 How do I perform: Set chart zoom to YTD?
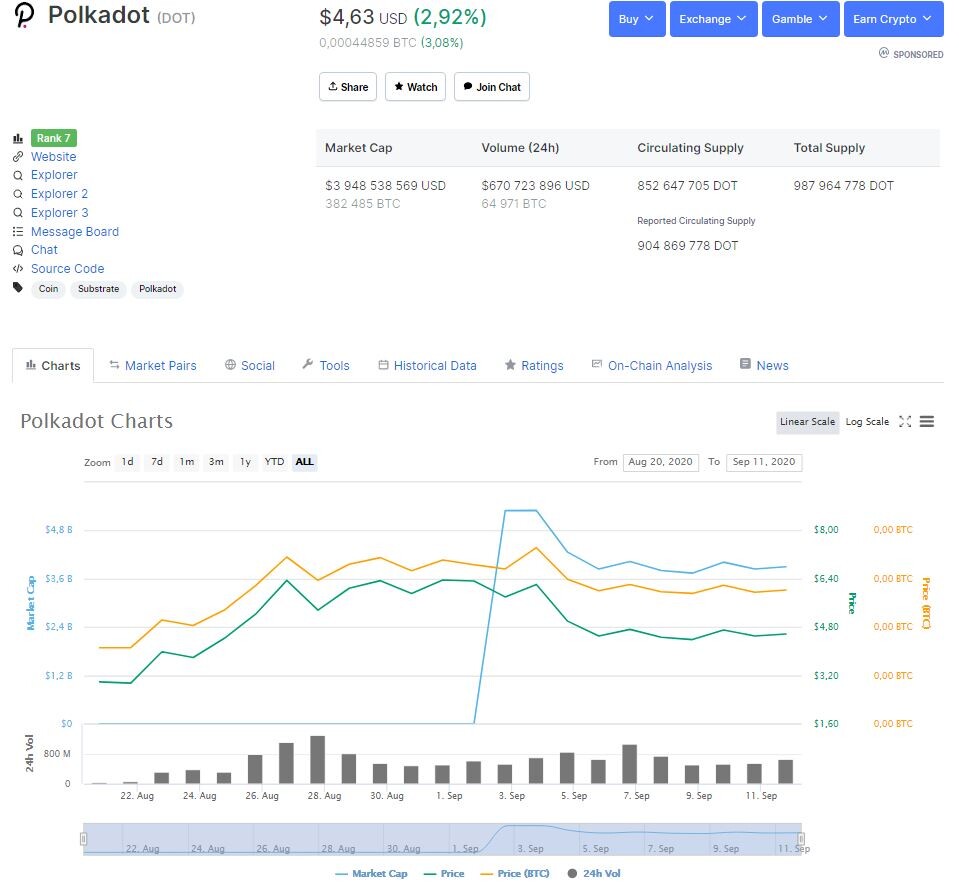tap(274, 462)
